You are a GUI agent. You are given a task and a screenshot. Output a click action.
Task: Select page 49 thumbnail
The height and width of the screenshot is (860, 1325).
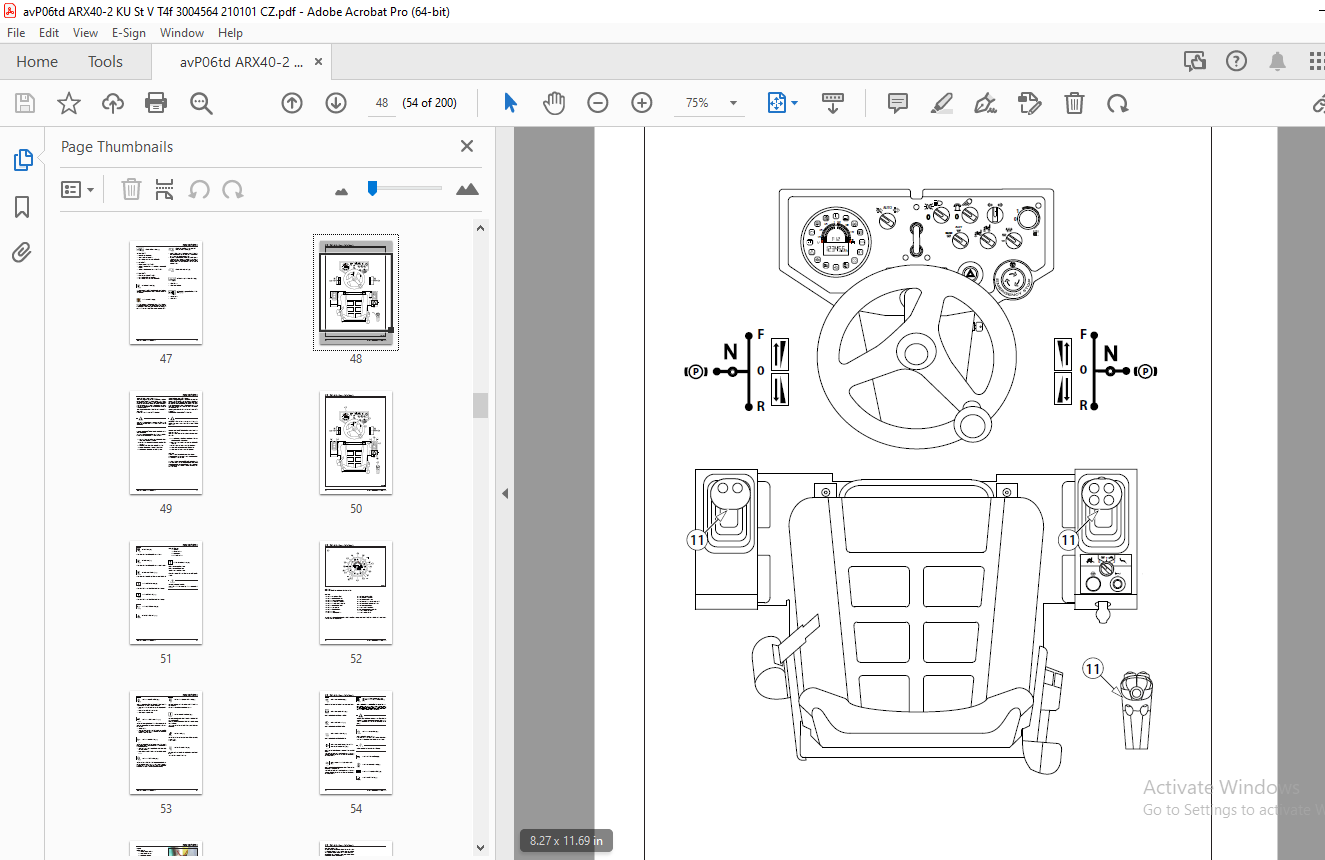click(166, 442)
